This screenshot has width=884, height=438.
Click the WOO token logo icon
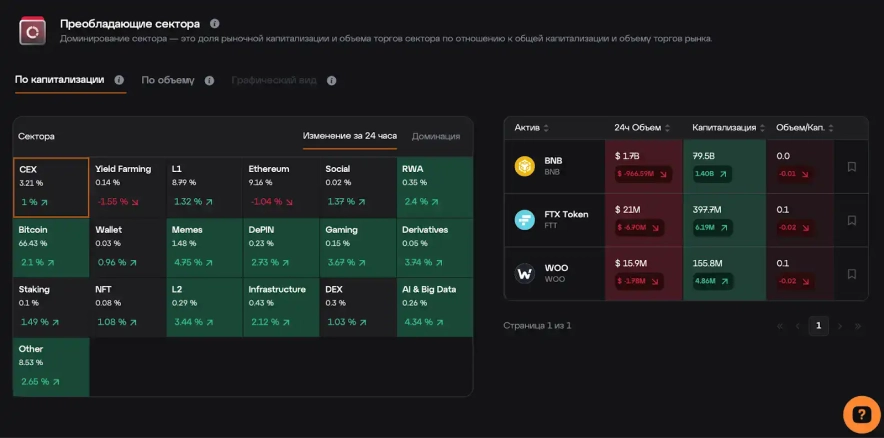pyautogui.click(x=525, y=273)
